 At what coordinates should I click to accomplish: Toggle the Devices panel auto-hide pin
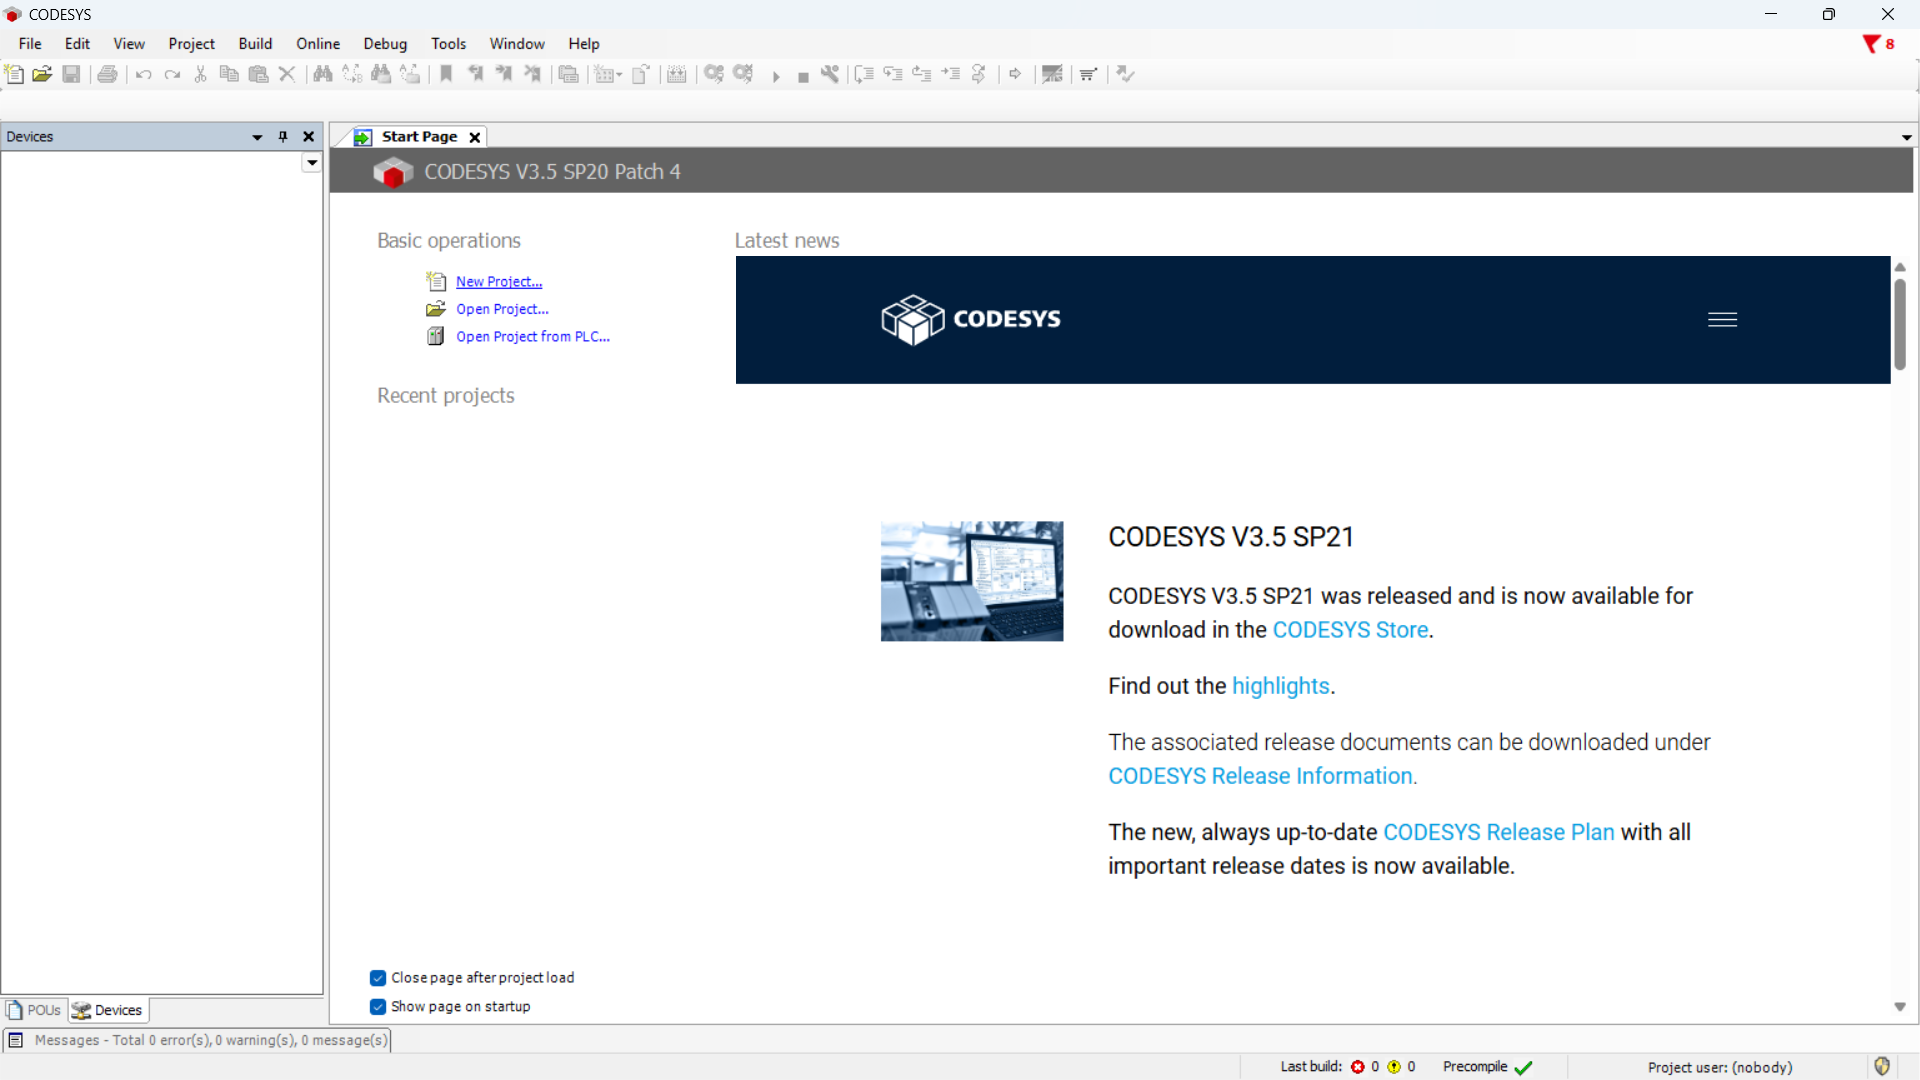pyautogui.click(x=283, y=137)
